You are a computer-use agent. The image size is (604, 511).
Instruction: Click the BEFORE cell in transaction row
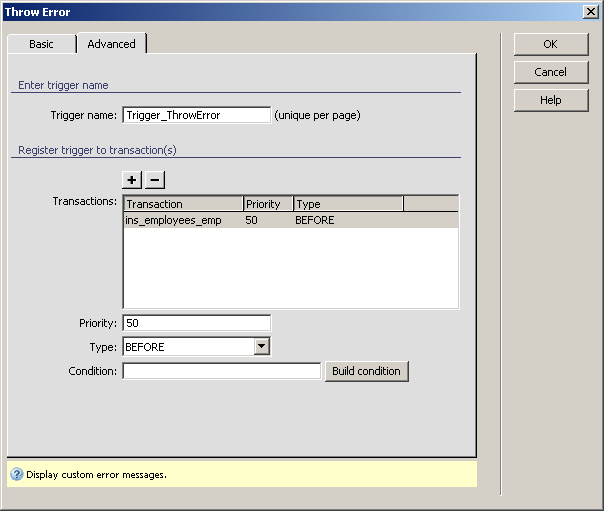[315, 220]
